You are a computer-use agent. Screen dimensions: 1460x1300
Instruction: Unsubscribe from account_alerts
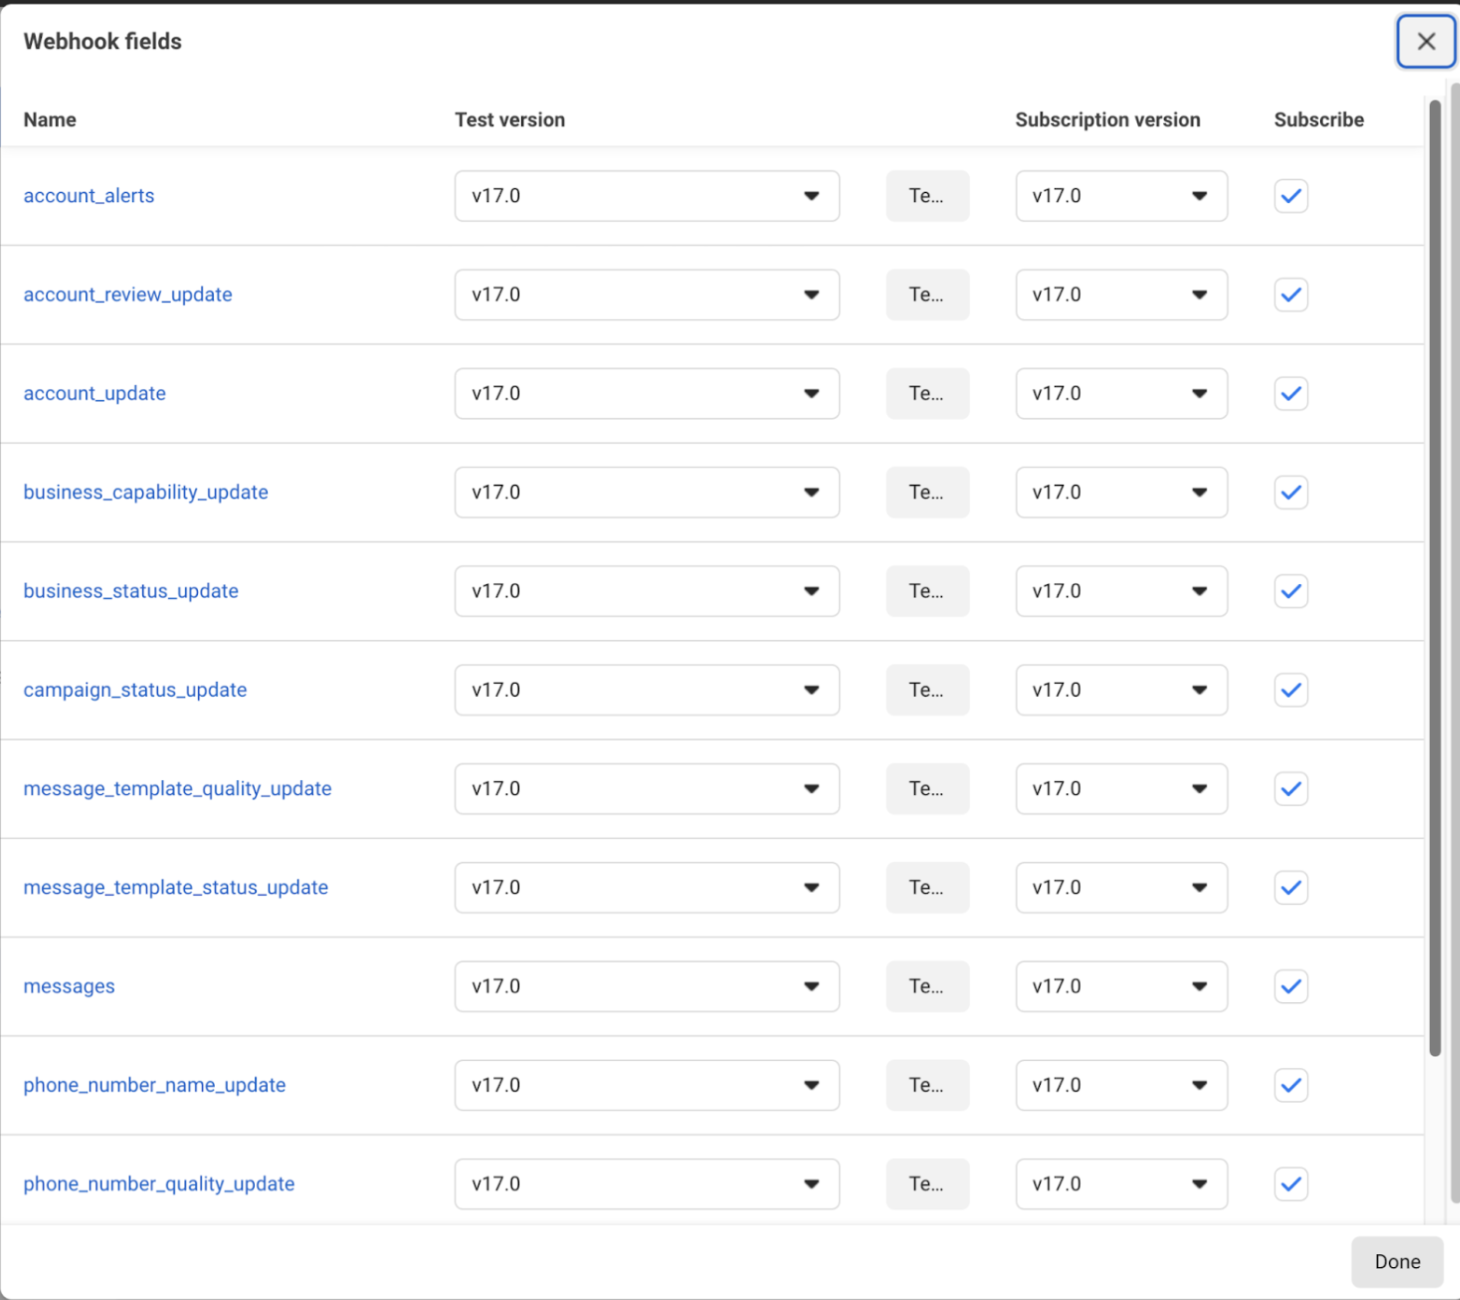tap(1290, 196)
